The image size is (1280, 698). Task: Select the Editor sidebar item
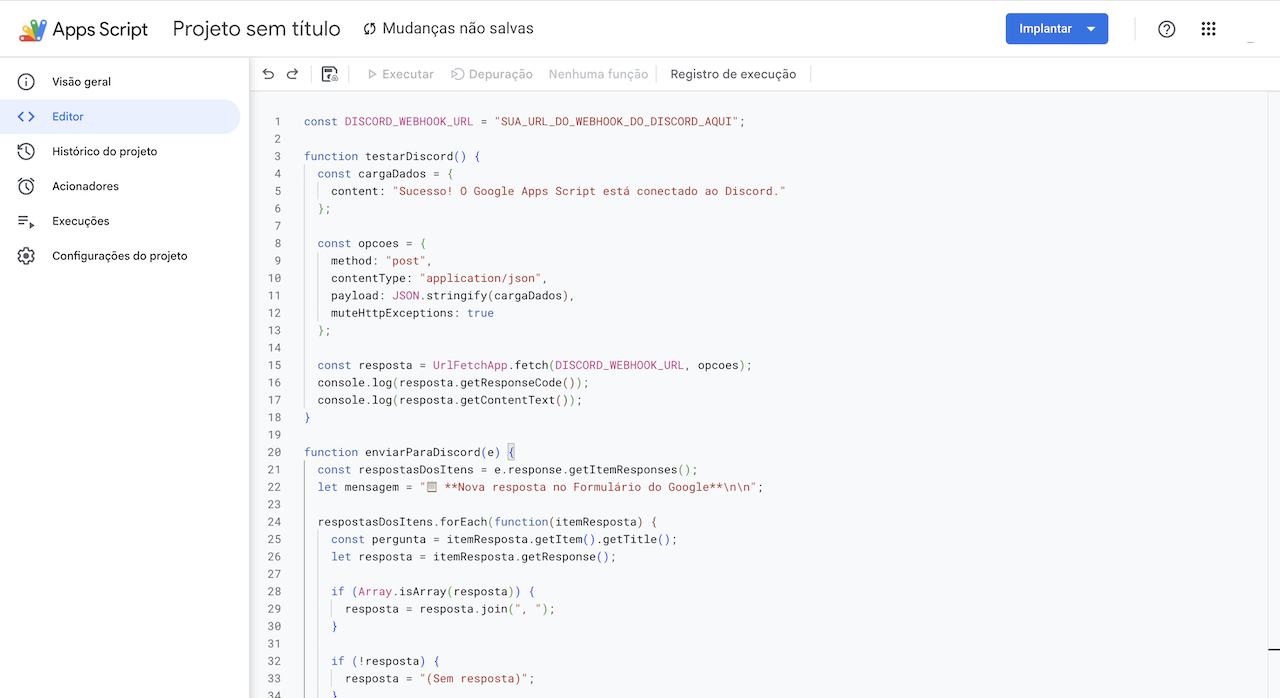click(x=120, y=117)
